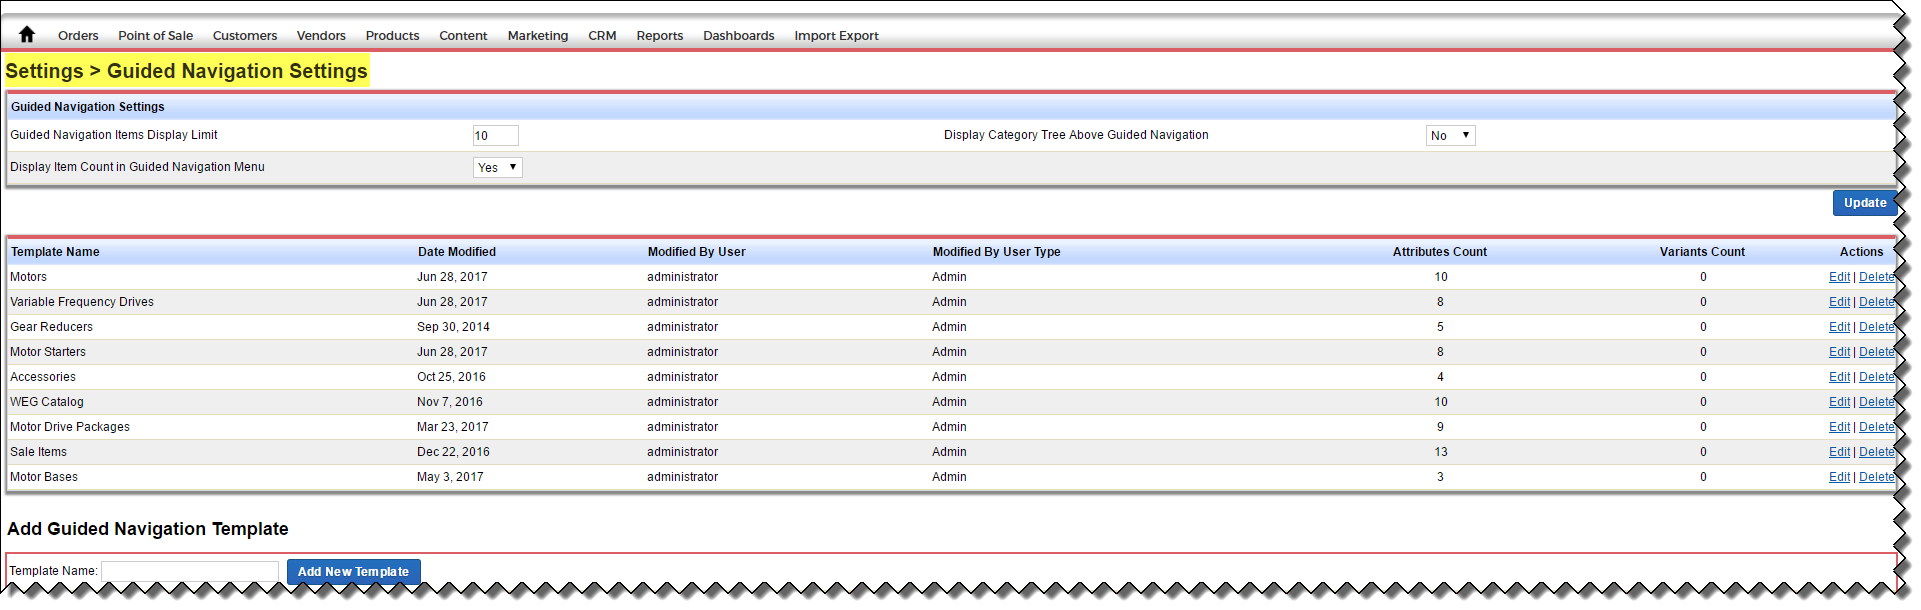Go to the Home icon
Viewport: 1921px width, 610px height.
(27, 35)
